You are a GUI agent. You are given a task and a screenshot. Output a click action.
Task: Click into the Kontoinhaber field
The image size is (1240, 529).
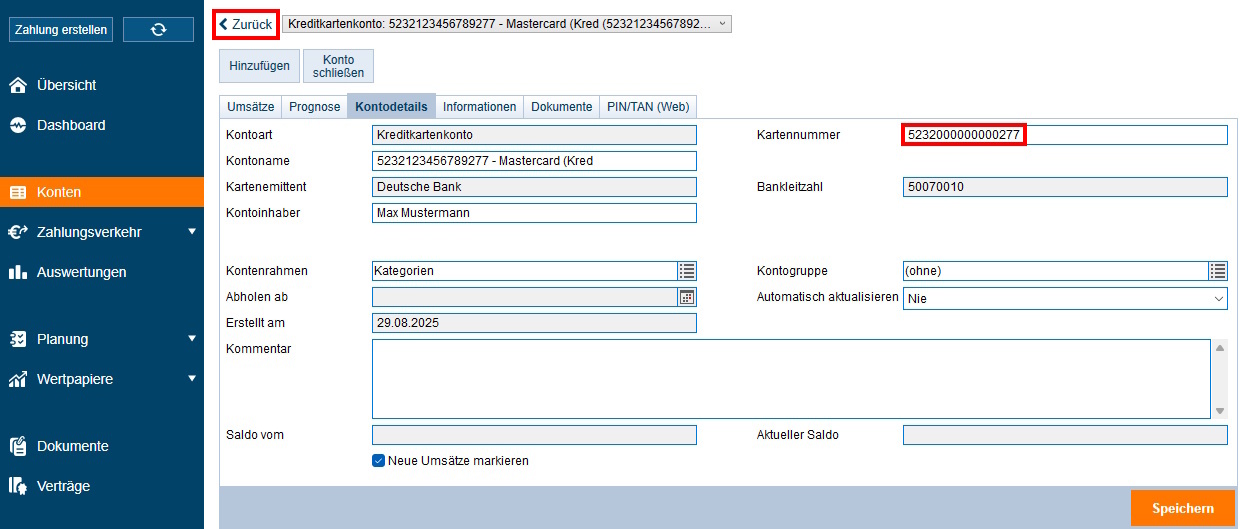(533, 213)
